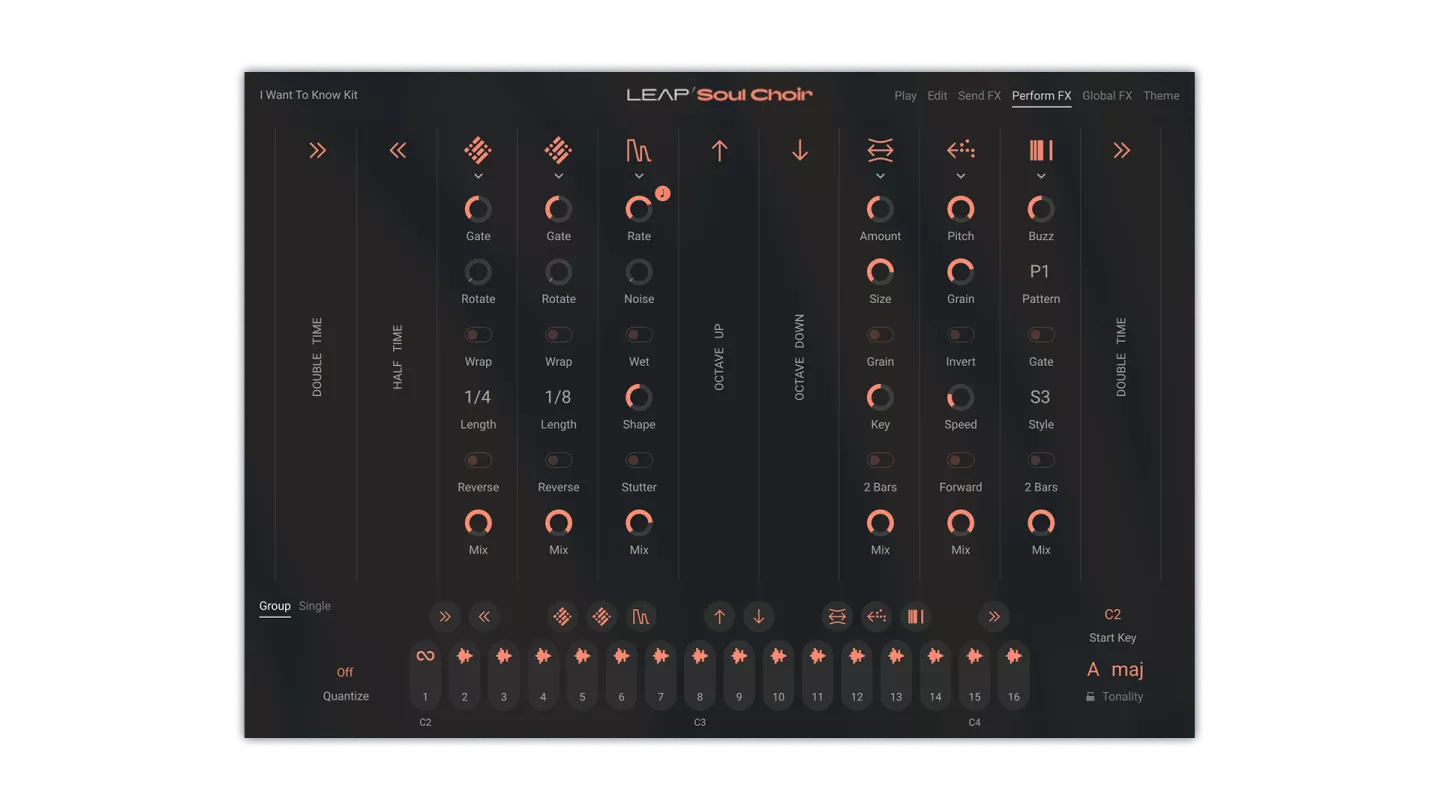The height and width of the screenshot is (810, 1440).
Task: Click the I Want To Know Kit preset name
Action: coord(309,95)
